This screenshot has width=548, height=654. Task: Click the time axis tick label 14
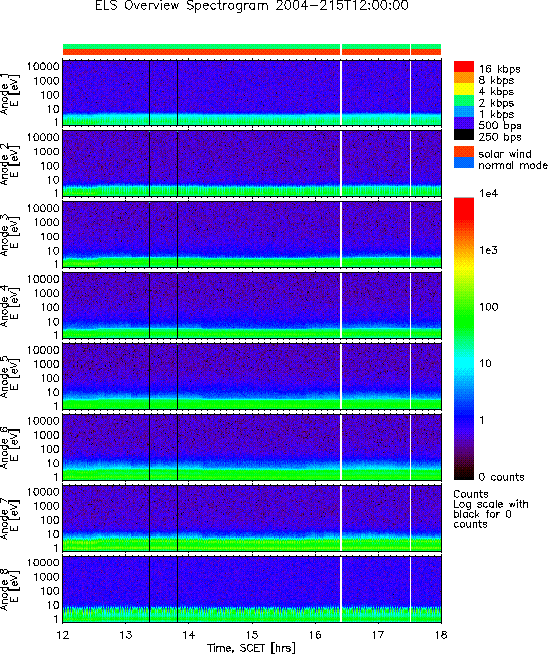tap(189, 635)
